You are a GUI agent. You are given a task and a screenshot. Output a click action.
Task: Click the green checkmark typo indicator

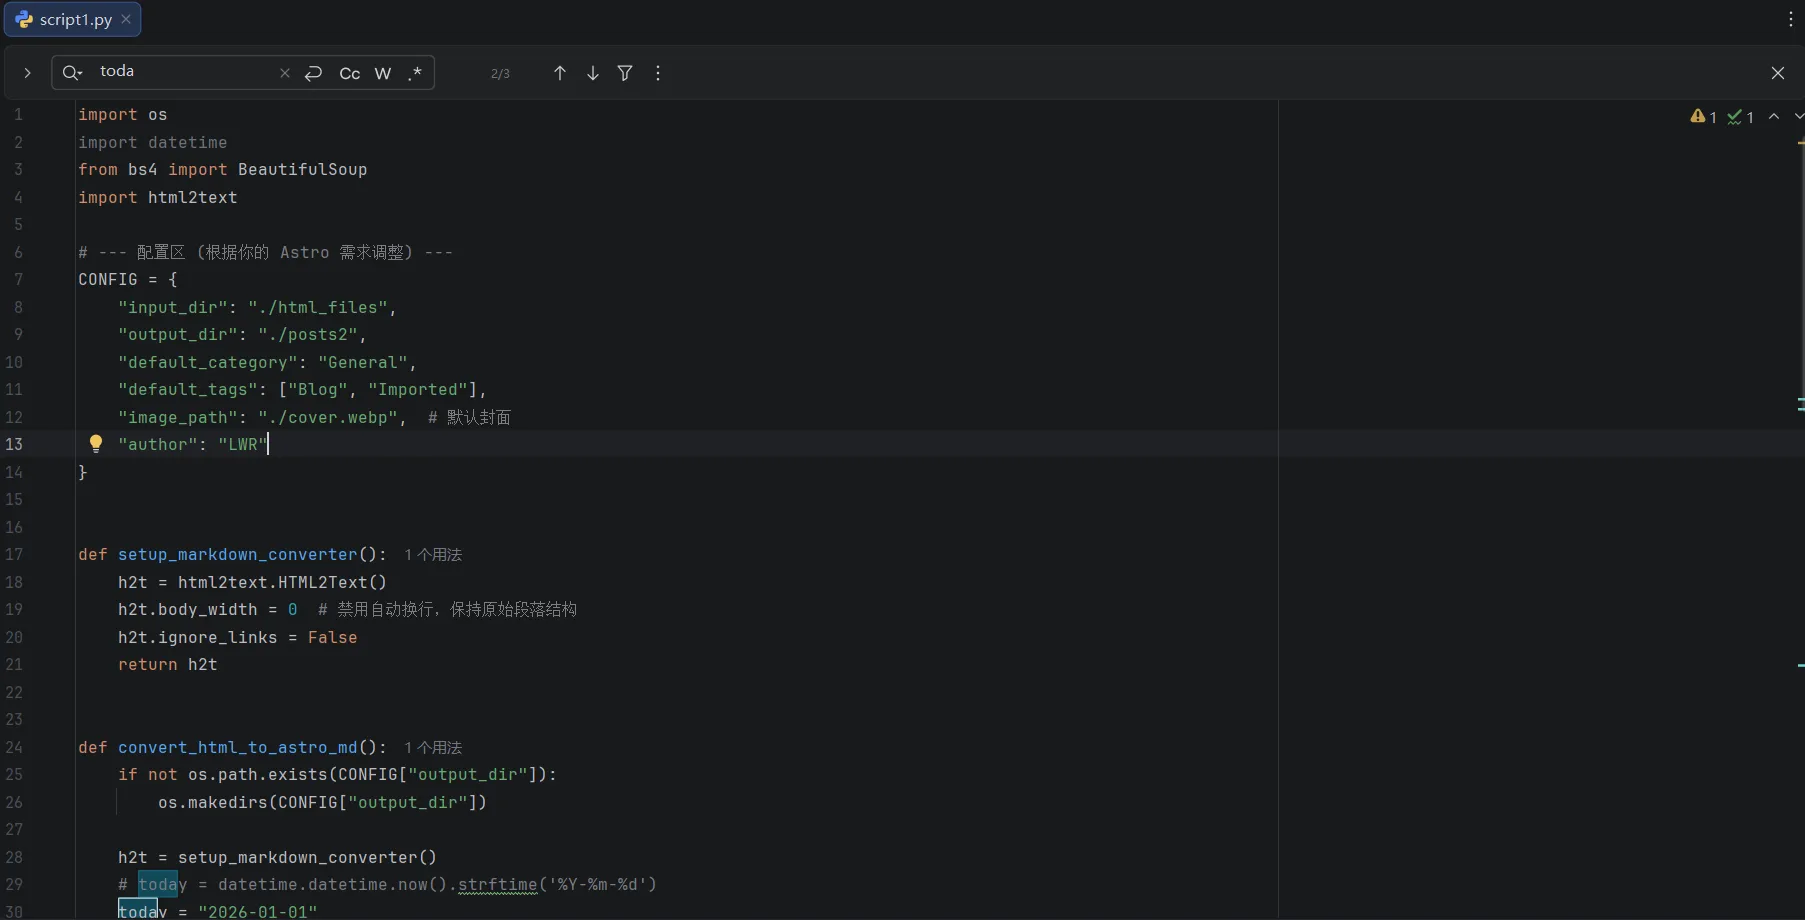[1740, 117]
